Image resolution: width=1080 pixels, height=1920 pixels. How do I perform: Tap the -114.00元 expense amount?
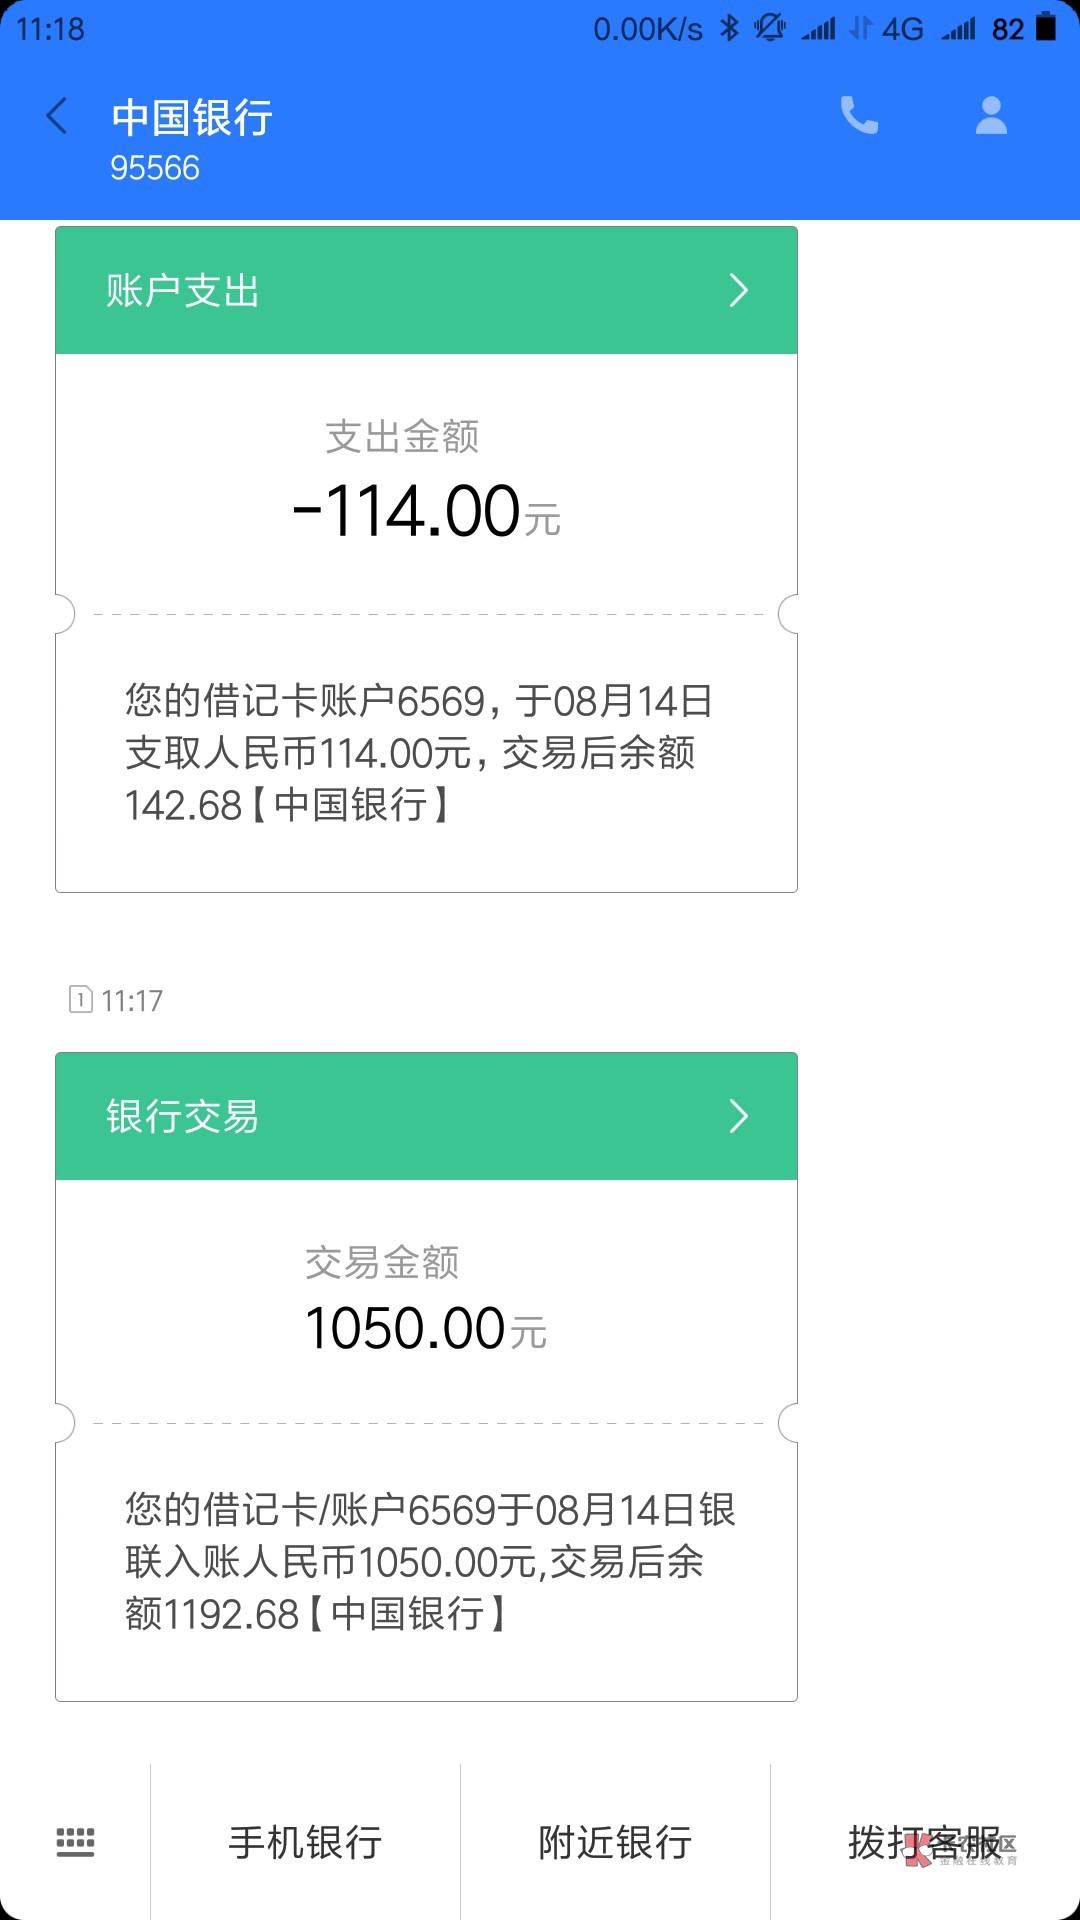426,512
